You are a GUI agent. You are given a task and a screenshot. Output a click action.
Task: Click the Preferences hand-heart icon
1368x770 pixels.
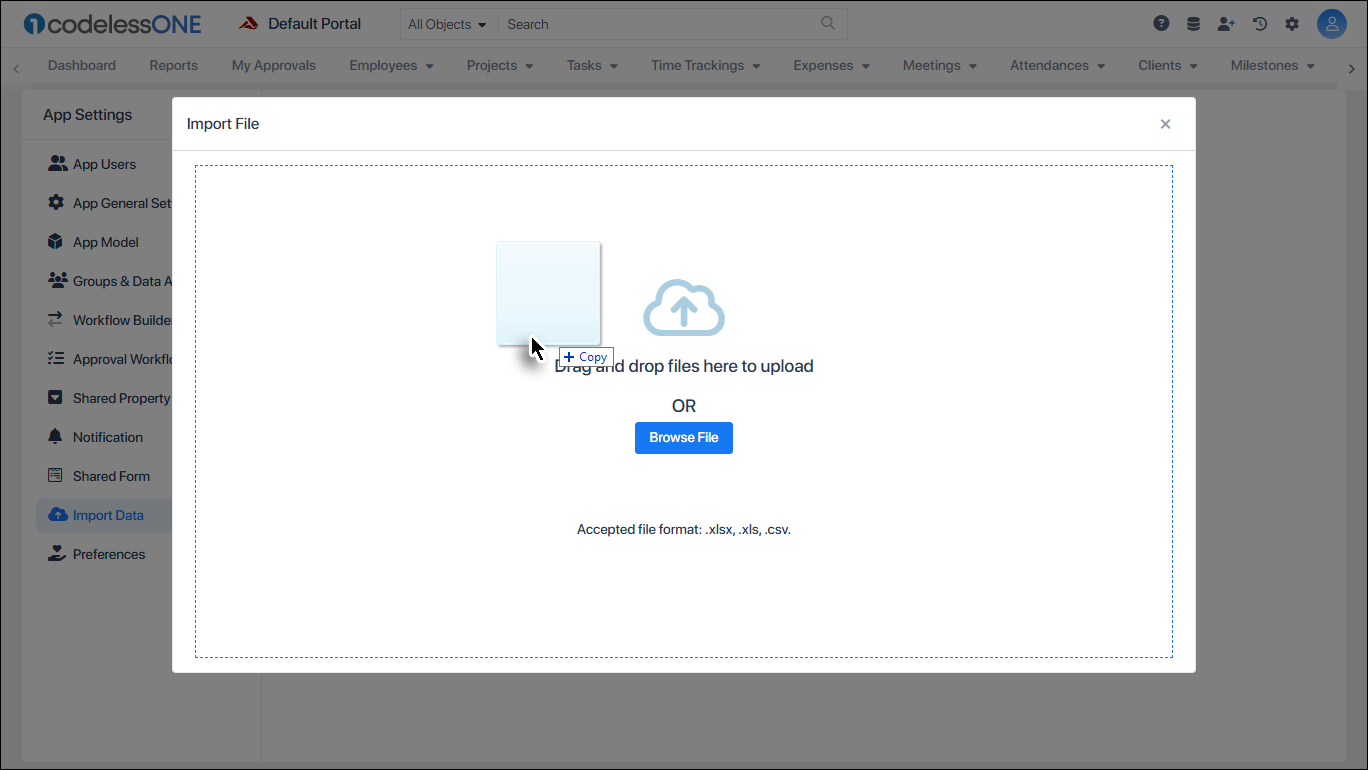click(x=57, y=554)
